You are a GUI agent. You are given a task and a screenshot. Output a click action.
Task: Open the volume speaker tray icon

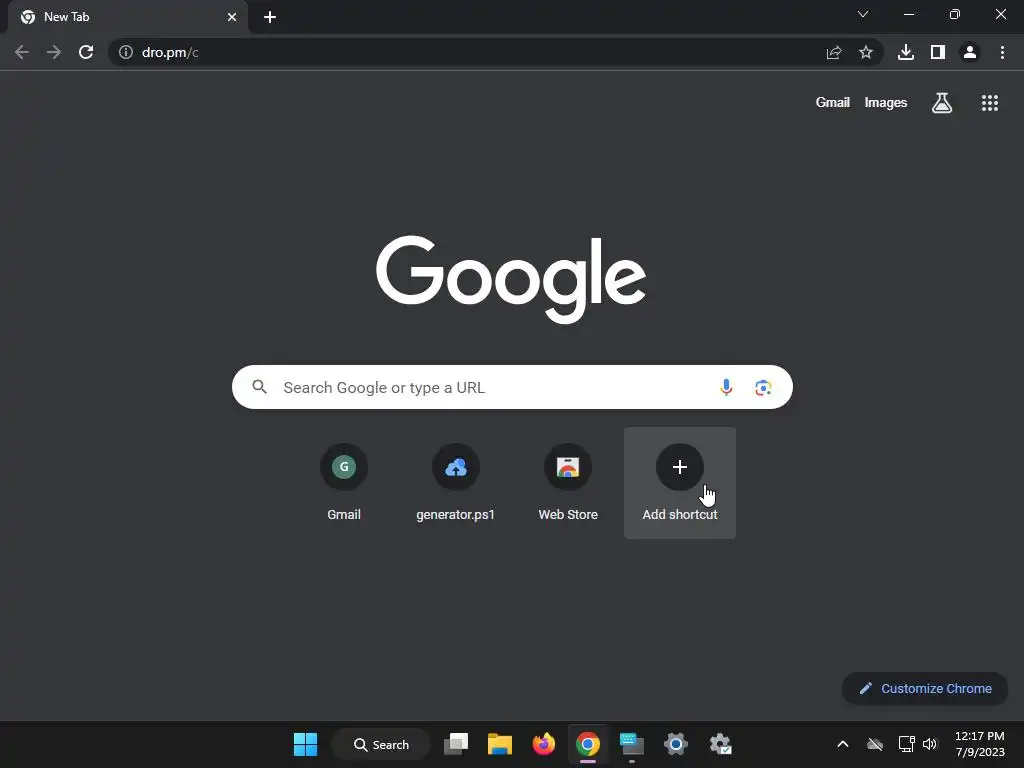[929, 744]
